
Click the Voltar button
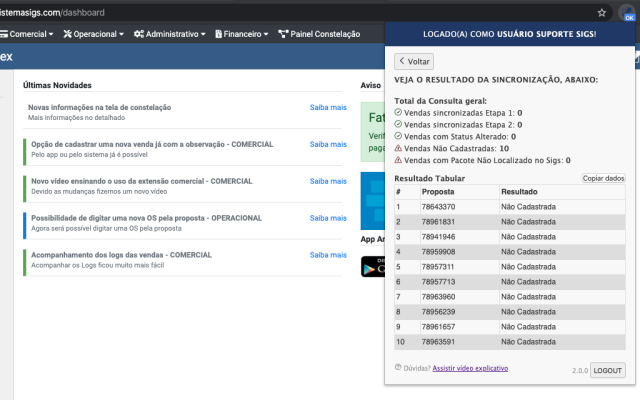[x=414, y=61]
